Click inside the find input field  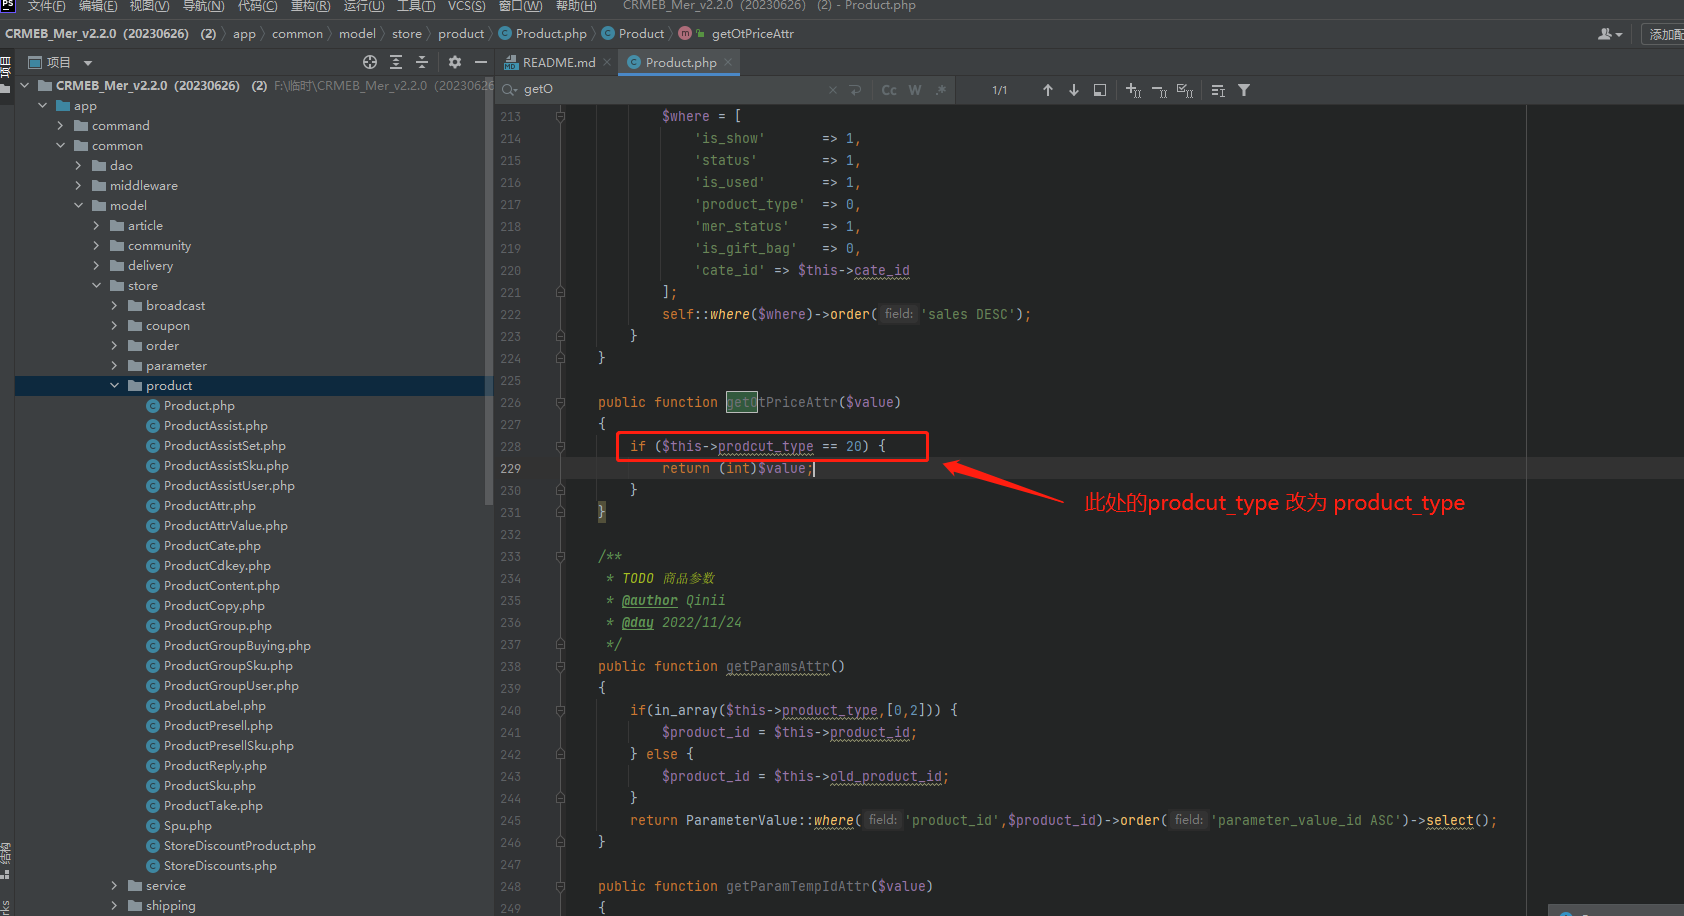click(x=670, y=90)
